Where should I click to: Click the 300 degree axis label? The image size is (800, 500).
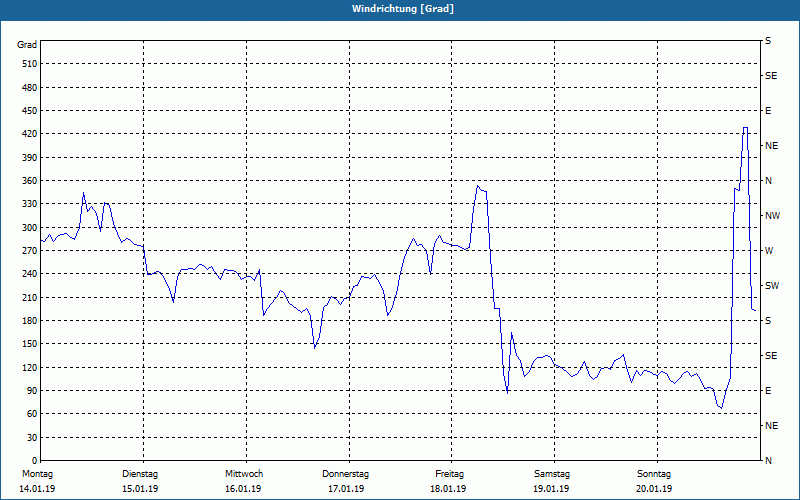pos(30,228)
